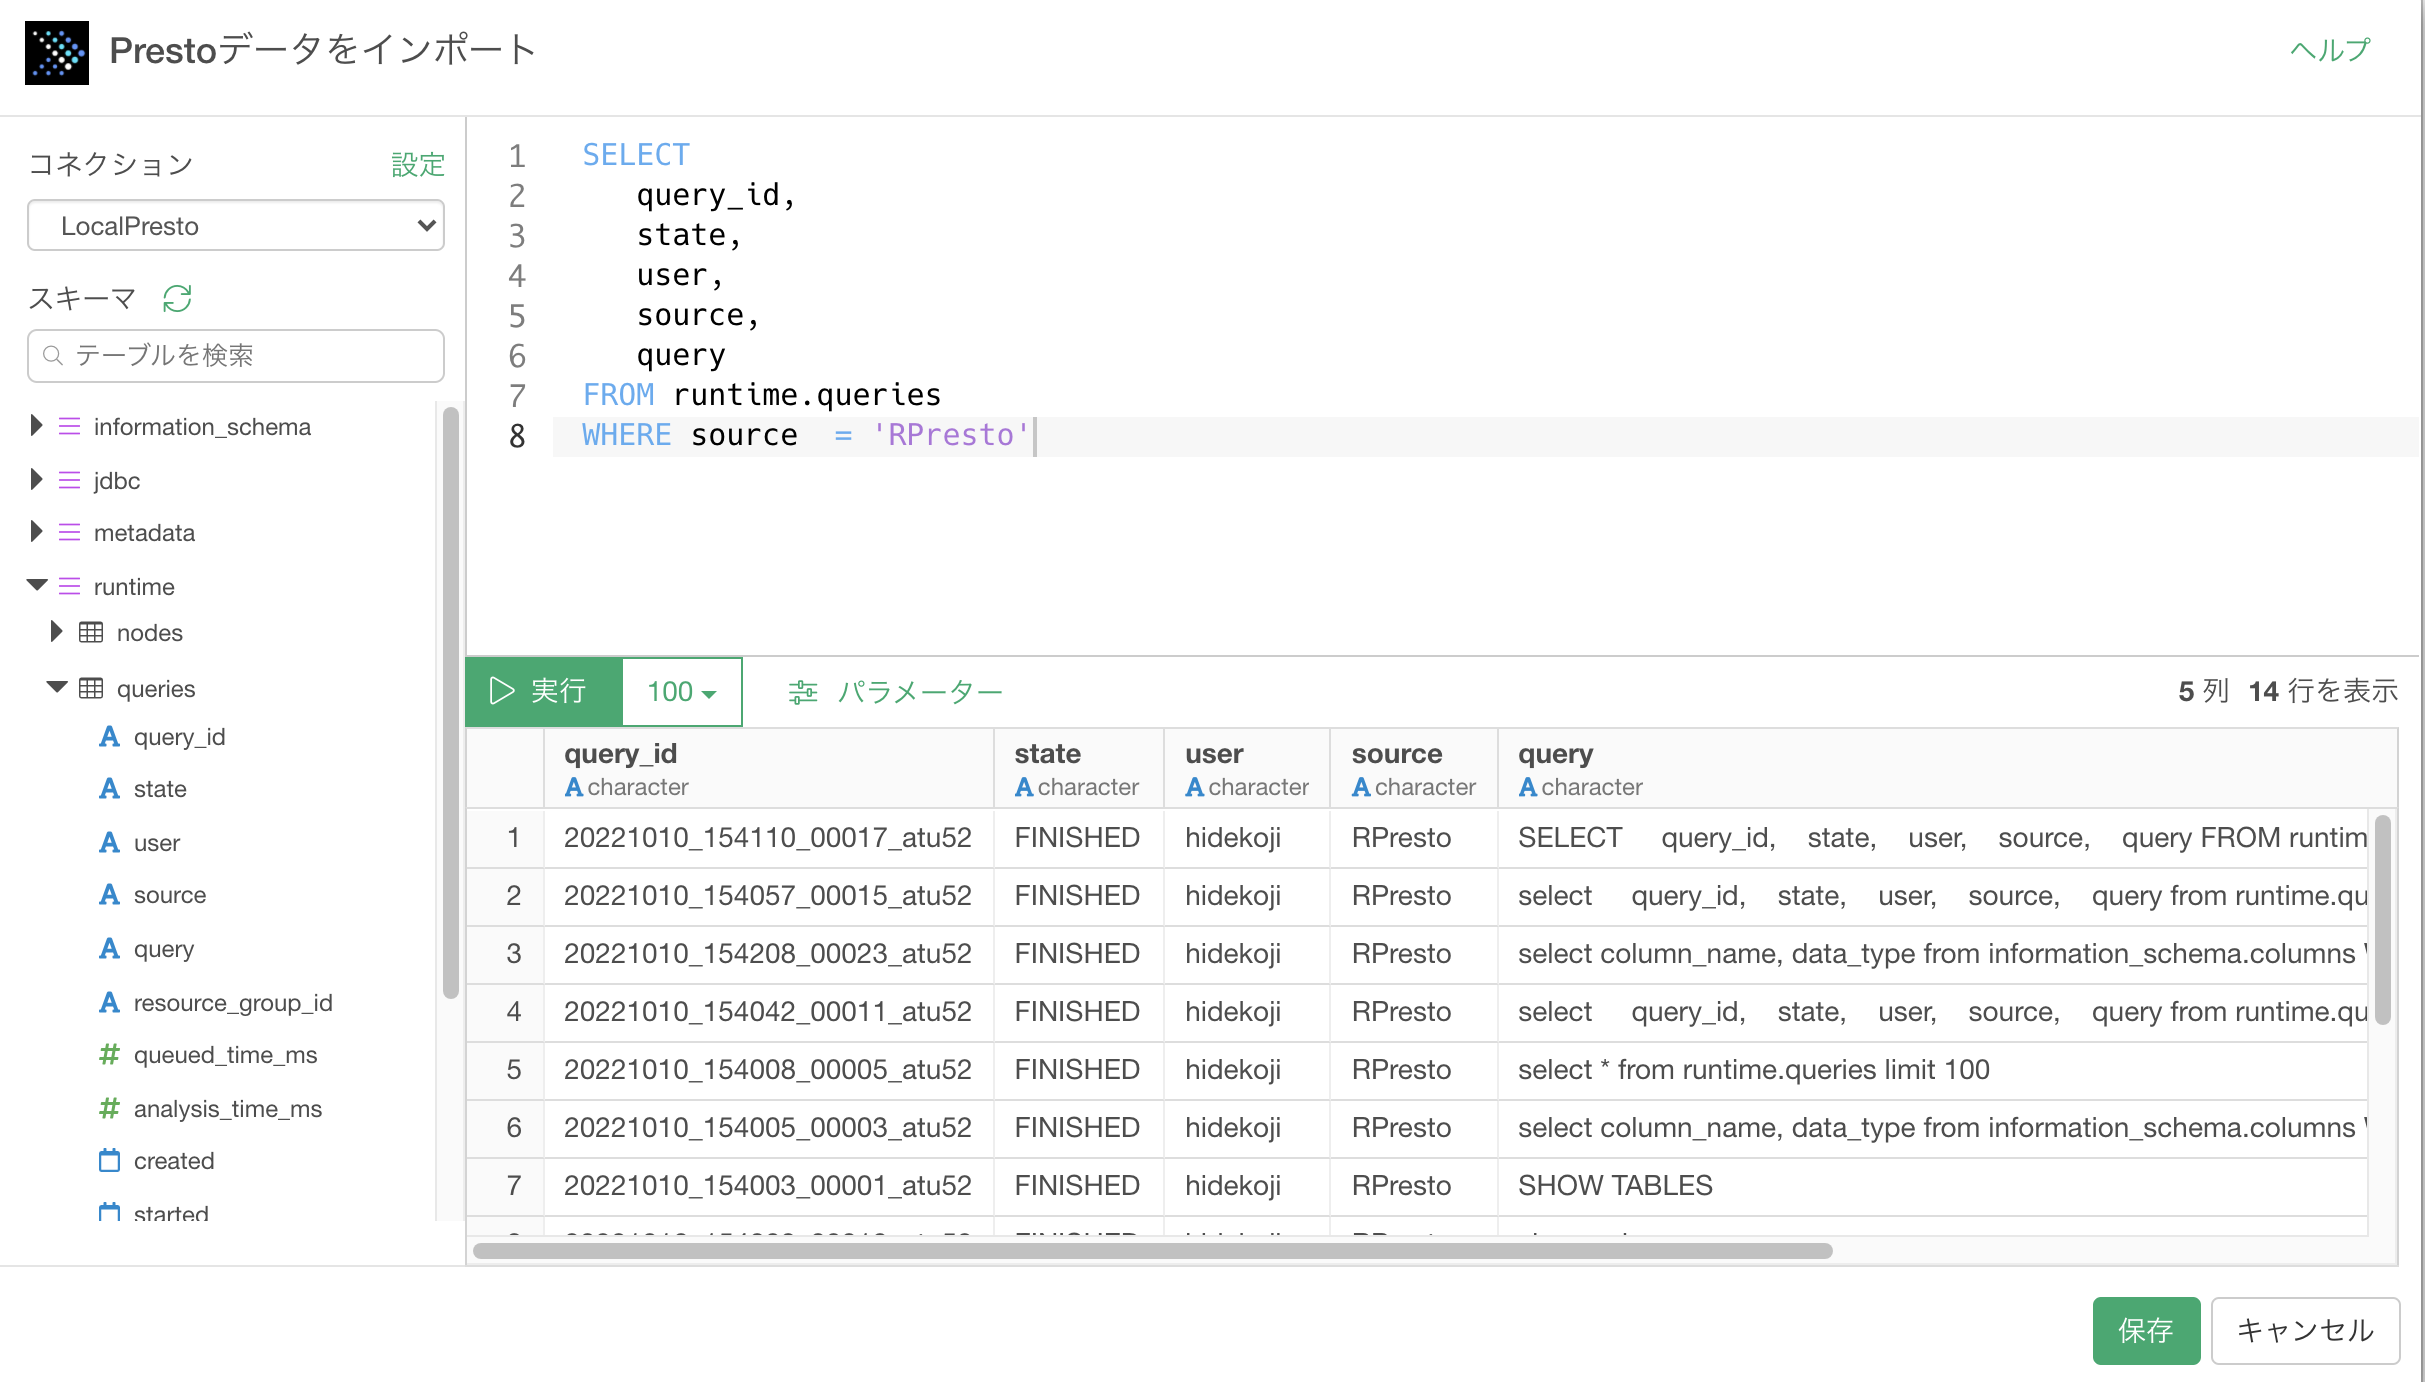Click the results table vertical scrollbar
The width and height of the screenshot is (2425, 1382).
click(2383, 920)
